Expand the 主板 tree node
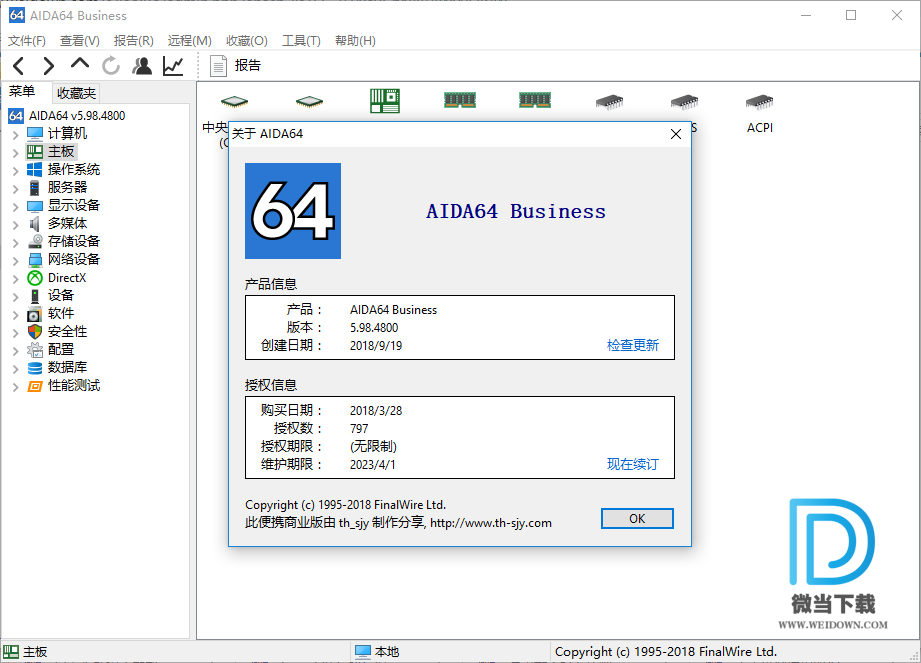921x663 pixels. coord(15,153)
